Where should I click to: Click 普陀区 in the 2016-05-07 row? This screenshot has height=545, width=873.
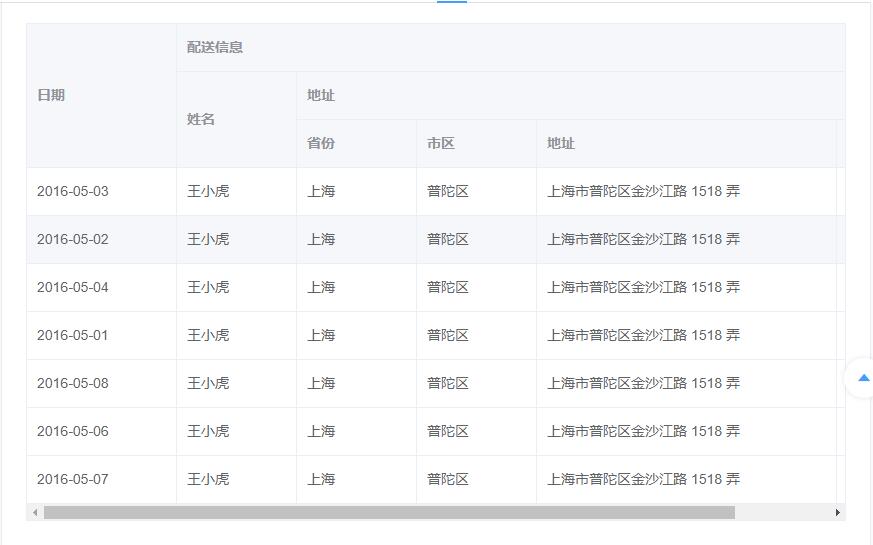point(448,479)
